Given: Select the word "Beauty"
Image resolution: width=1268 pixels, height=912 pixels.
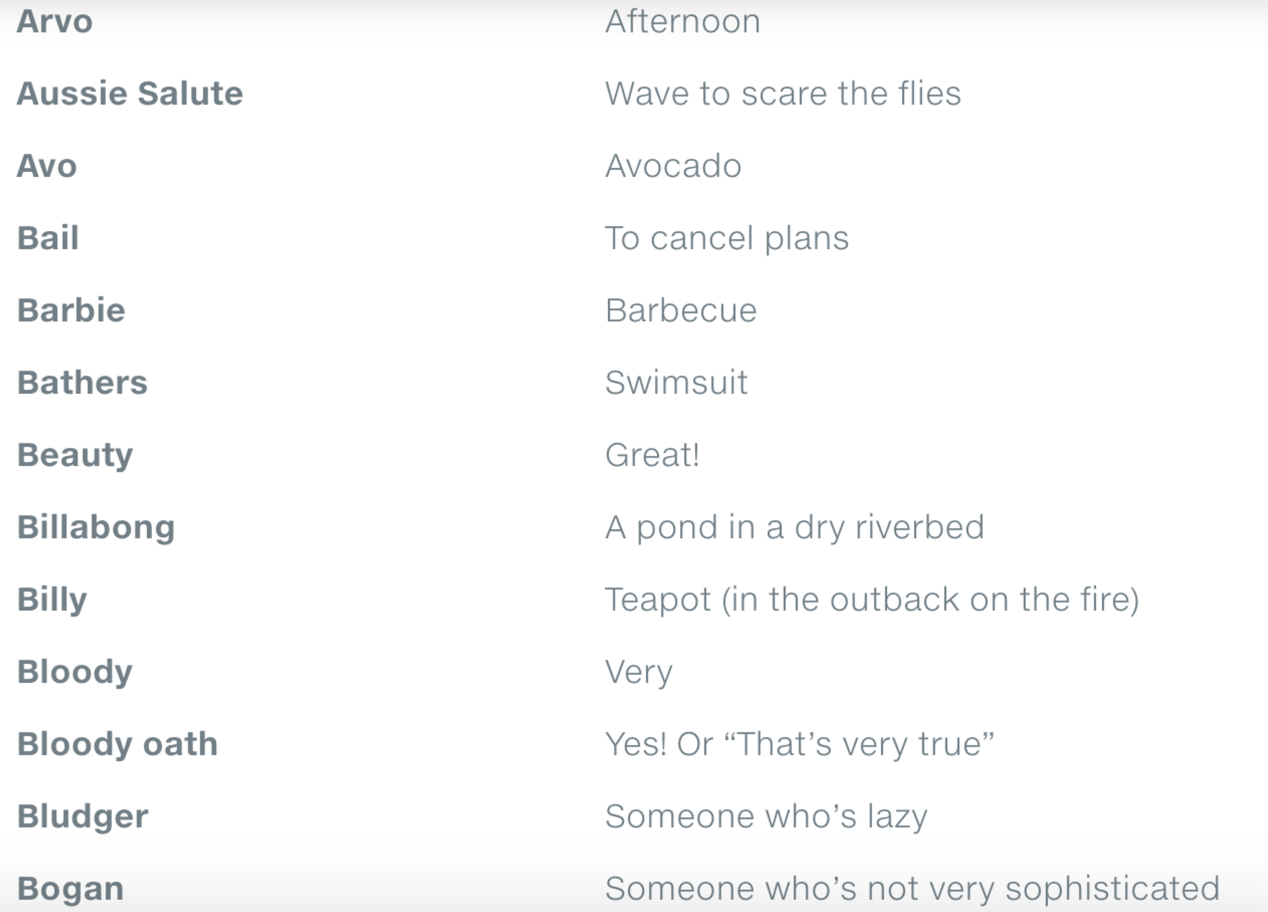Looking at the screenshot, I should 75,455.
